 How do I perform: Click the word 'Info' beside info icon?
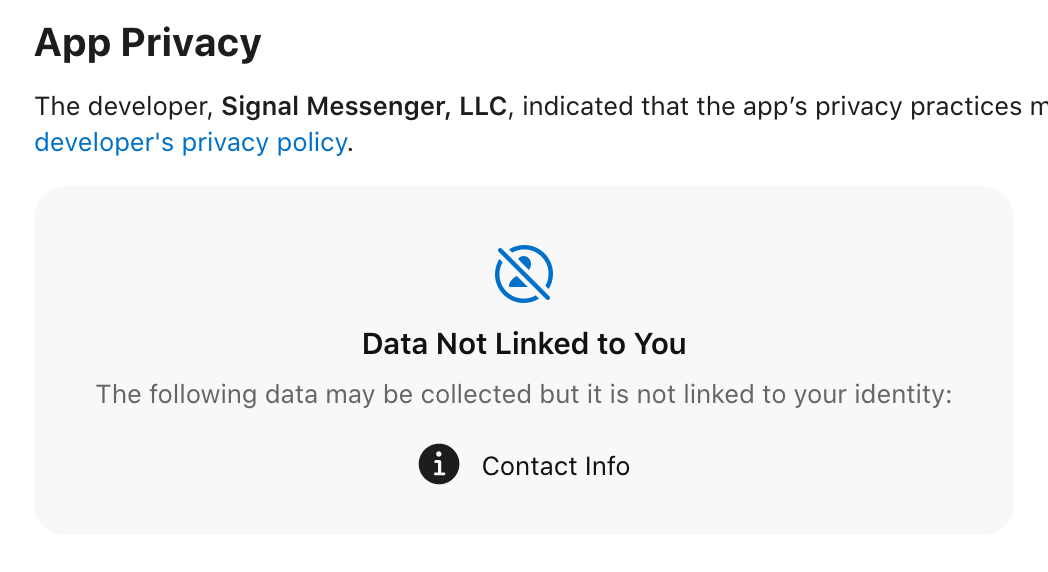tap(607, 466)
